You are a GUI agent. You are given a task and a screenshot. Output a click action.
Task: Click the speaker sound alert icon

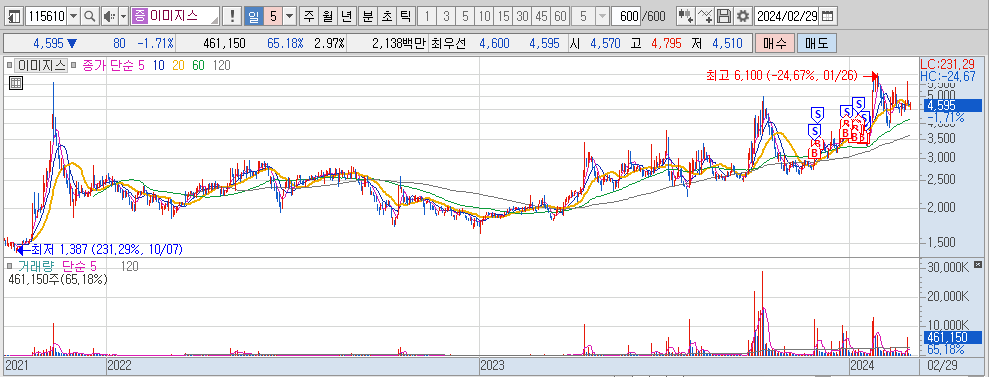point(109,16)
